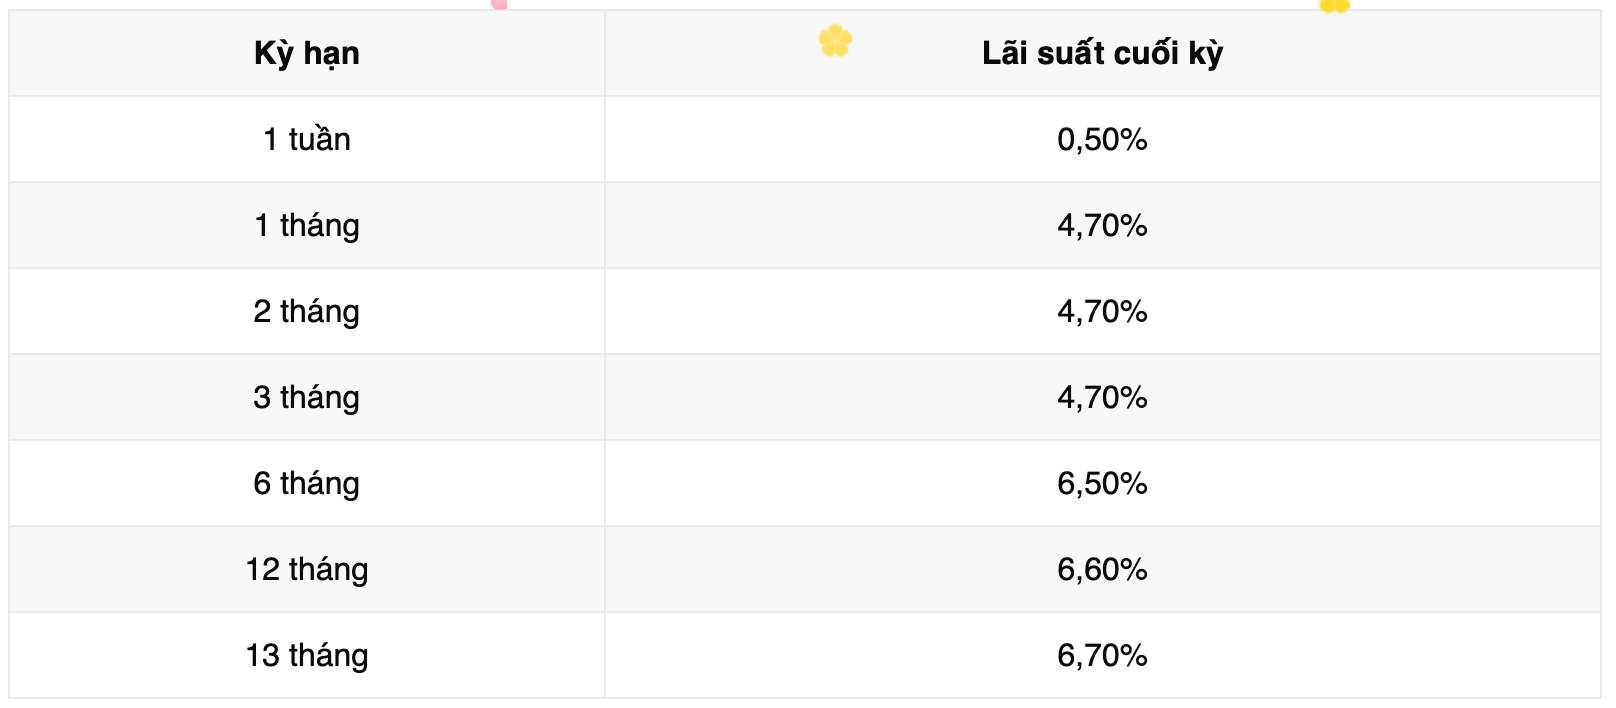Click the yellow flower at the top-right edge
Image resolution: width=1616 pixels, height=708 pixels.
coord(1334,6)
